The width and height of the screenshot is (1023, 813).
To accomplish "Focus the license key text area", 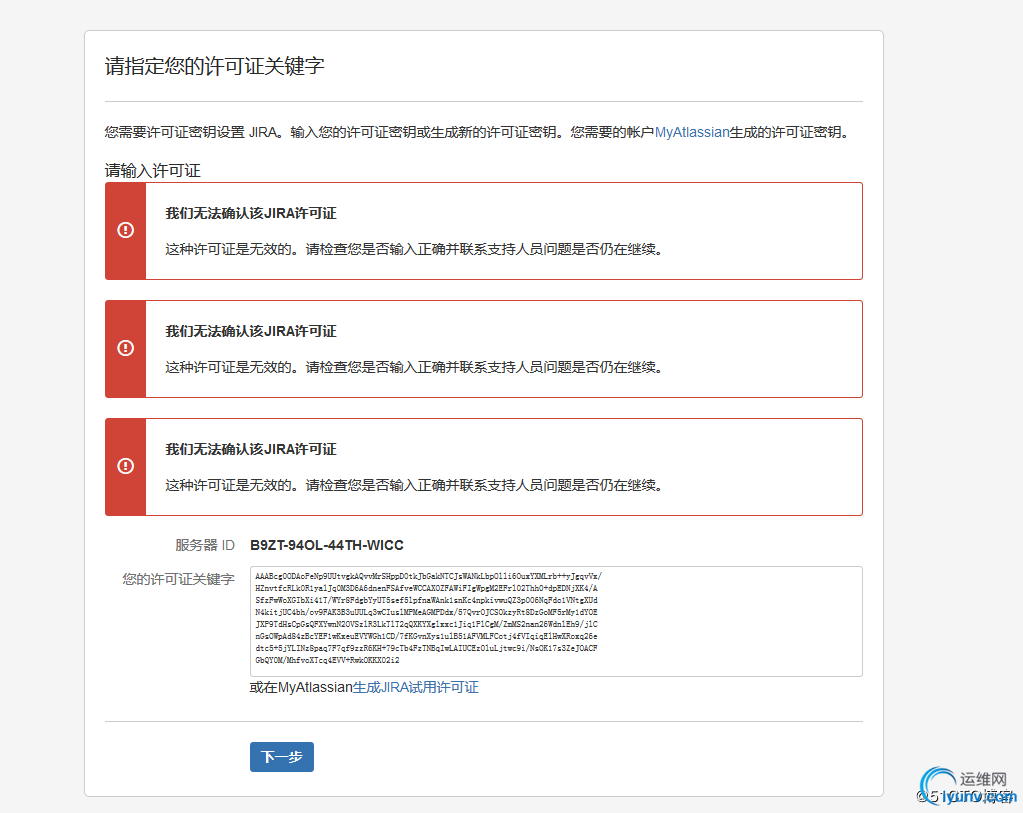I will tap(556, 621).
